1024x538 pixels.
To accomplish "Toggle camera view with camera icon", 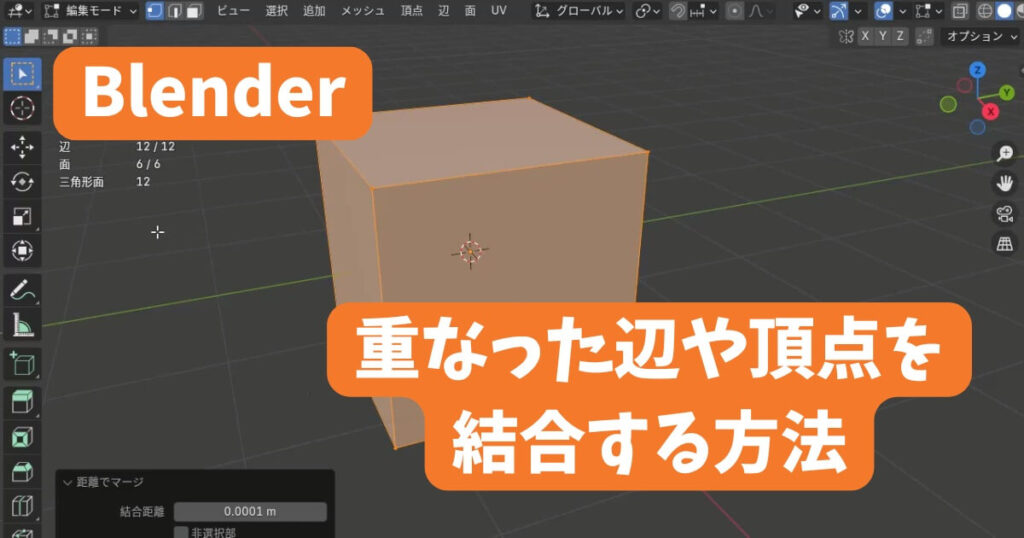I will [x=1004, y=214].
